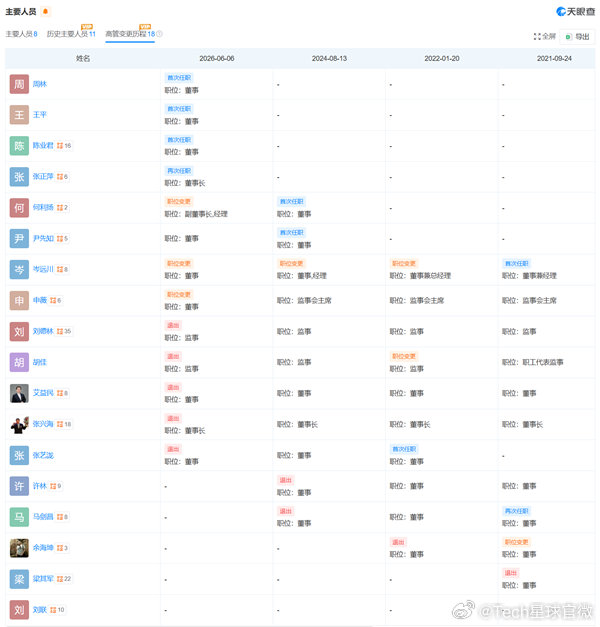This screenshot has height=627, width=600.
Task: Open the 历史主要人员 11 tab
Action: tap(71, 34)
